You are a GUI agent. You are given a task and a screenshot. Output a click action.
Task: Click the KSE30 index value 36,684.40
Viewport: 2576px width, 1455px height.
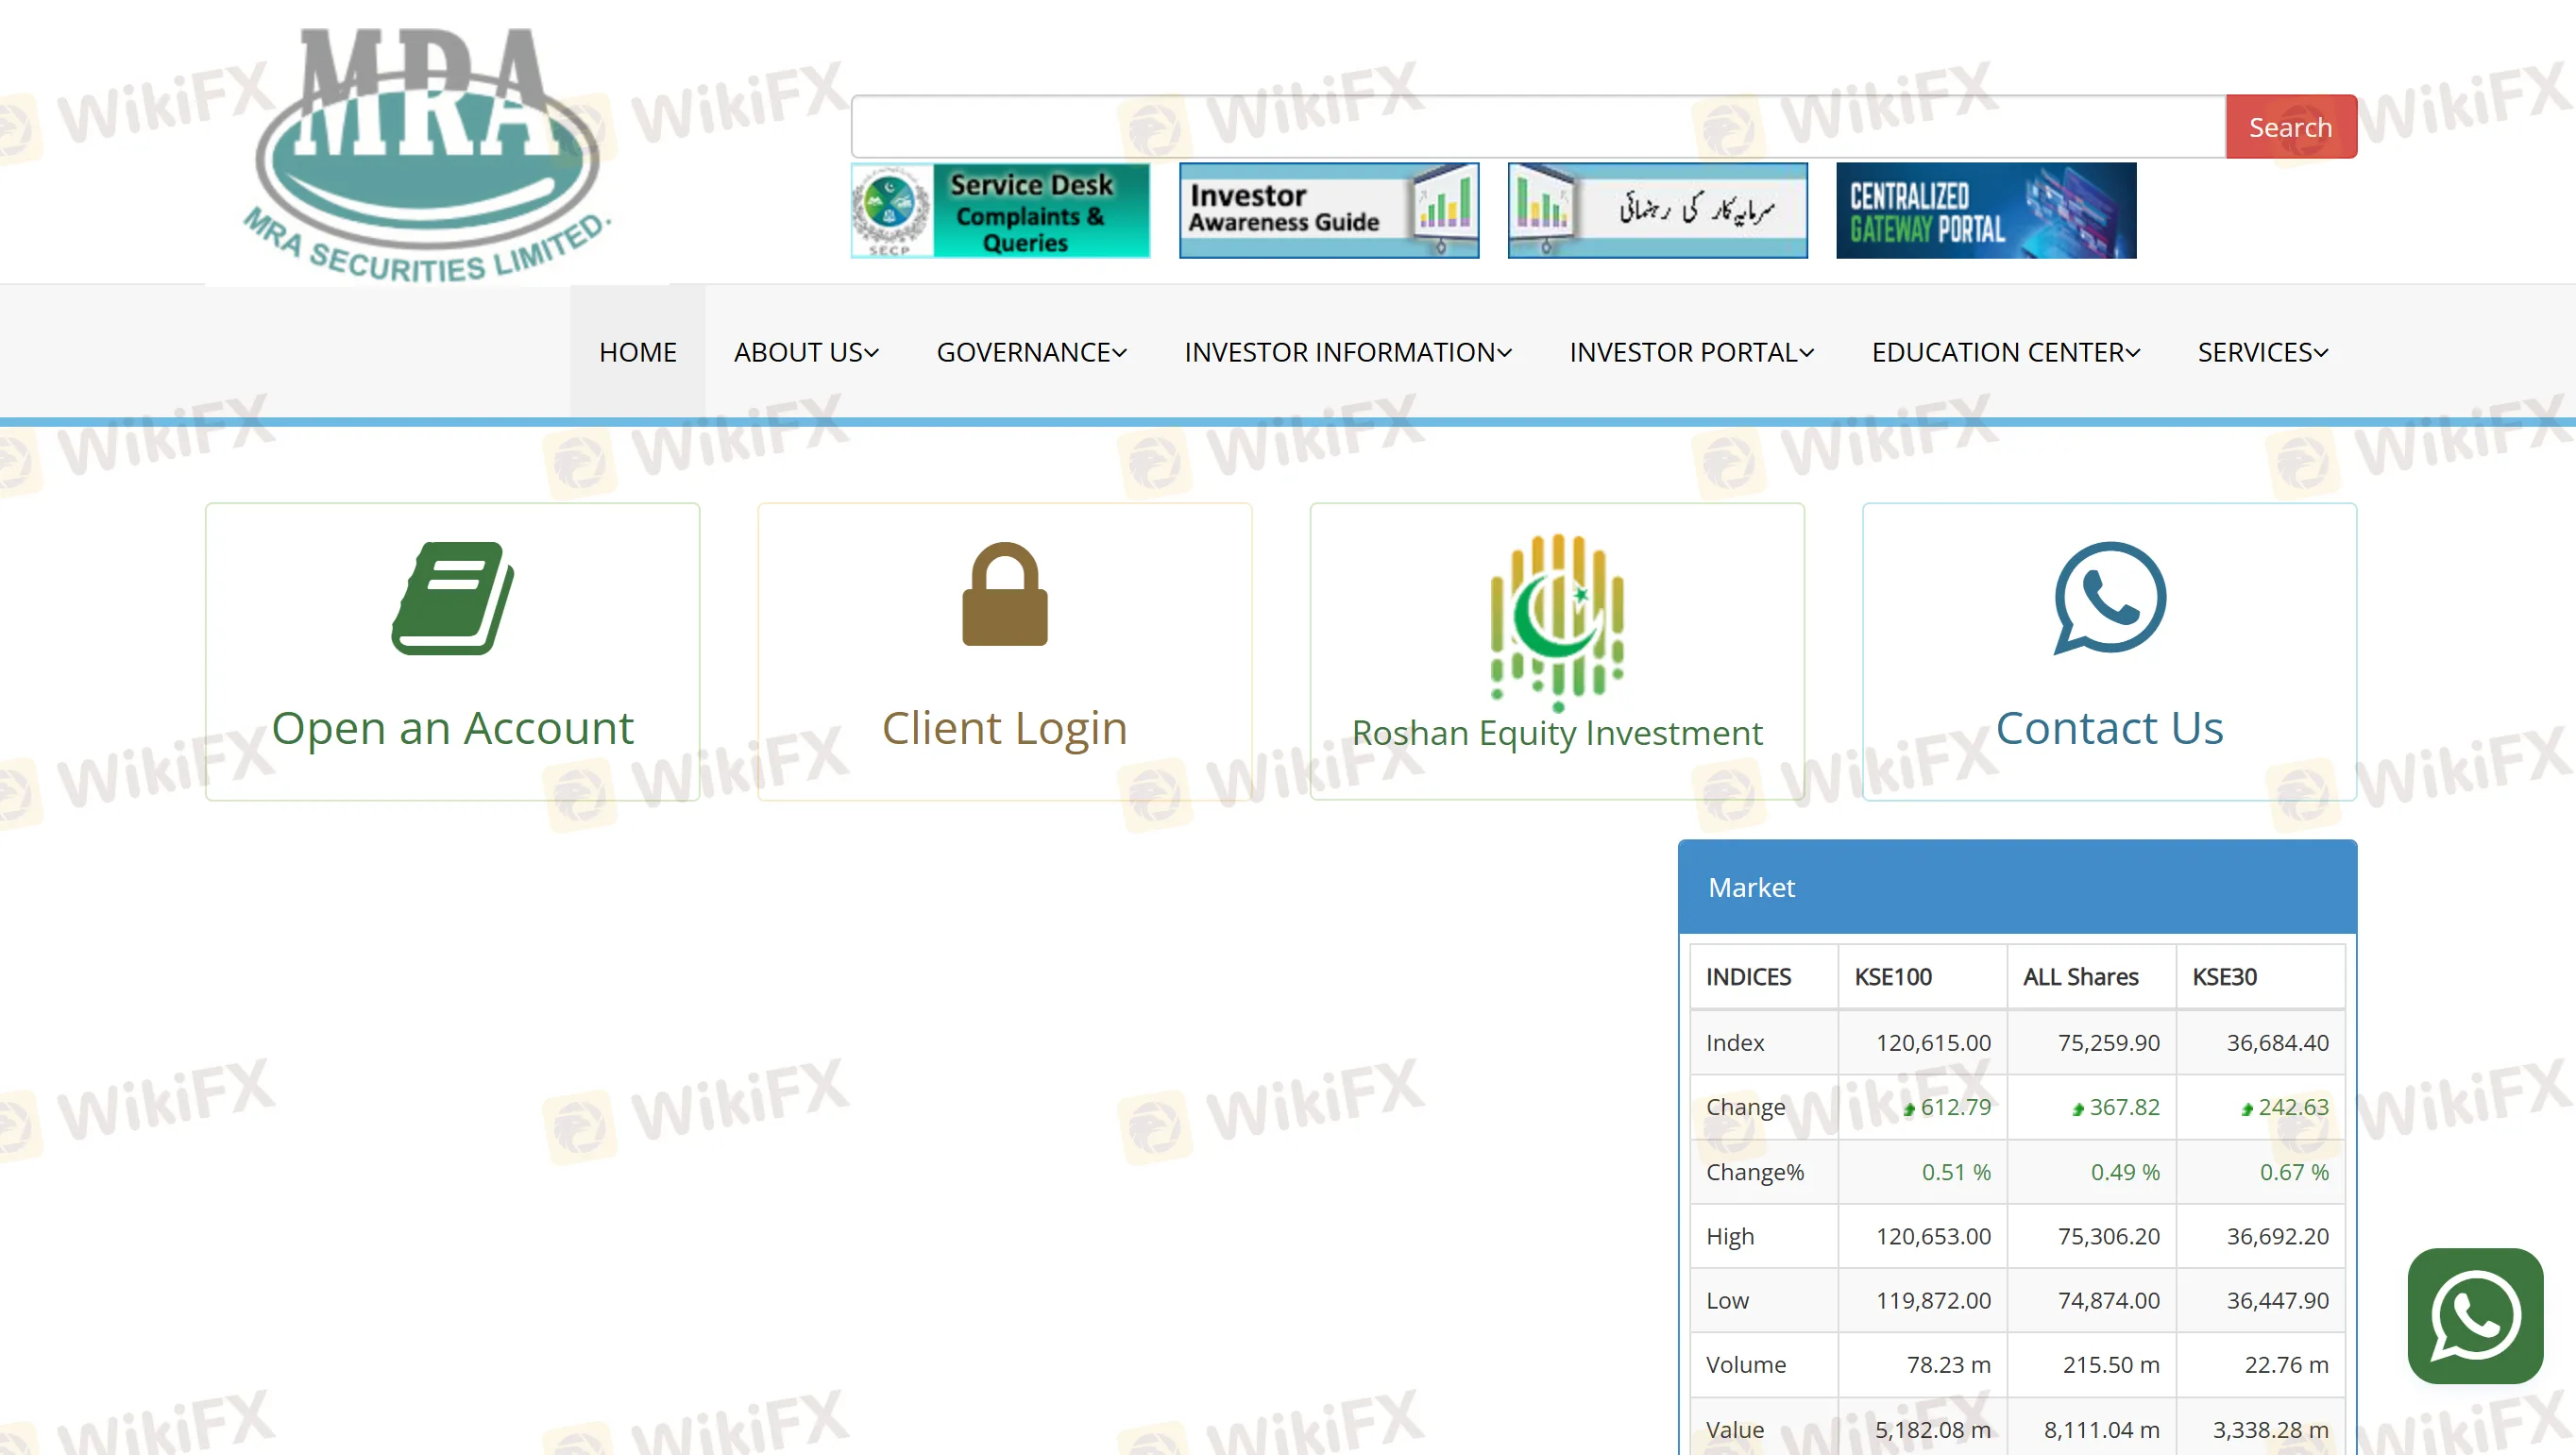[x=2278, y=1043]
